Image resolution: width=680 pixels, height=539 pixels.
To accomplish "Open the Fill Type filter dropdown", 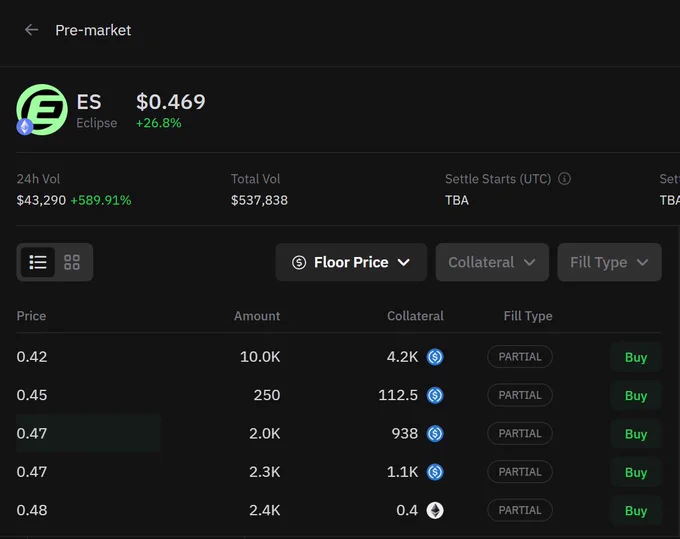I will click(609, 262).
